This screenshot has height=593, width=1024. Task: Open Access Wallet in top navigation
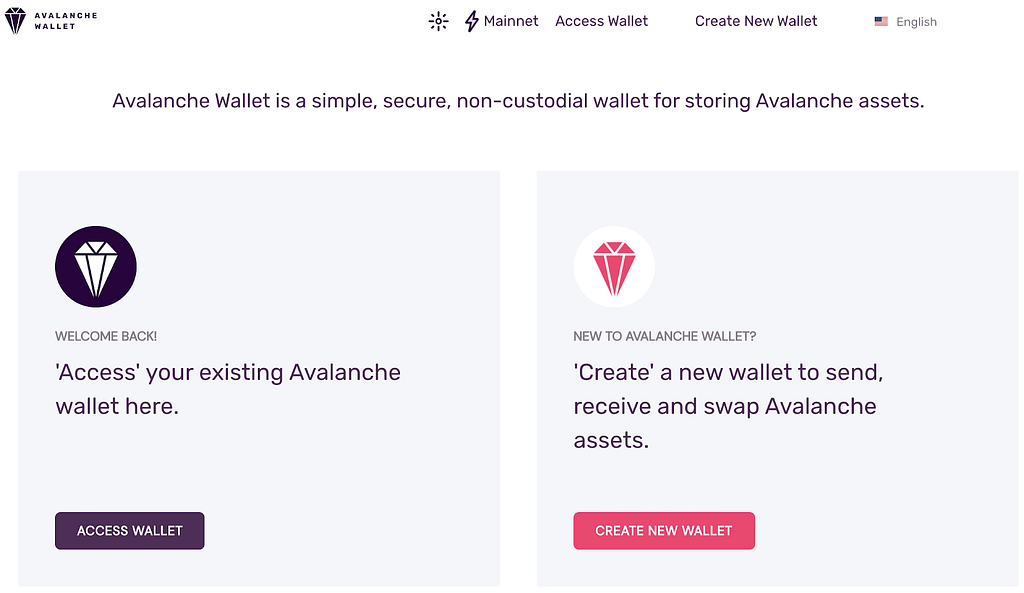[x=601, y=22]
